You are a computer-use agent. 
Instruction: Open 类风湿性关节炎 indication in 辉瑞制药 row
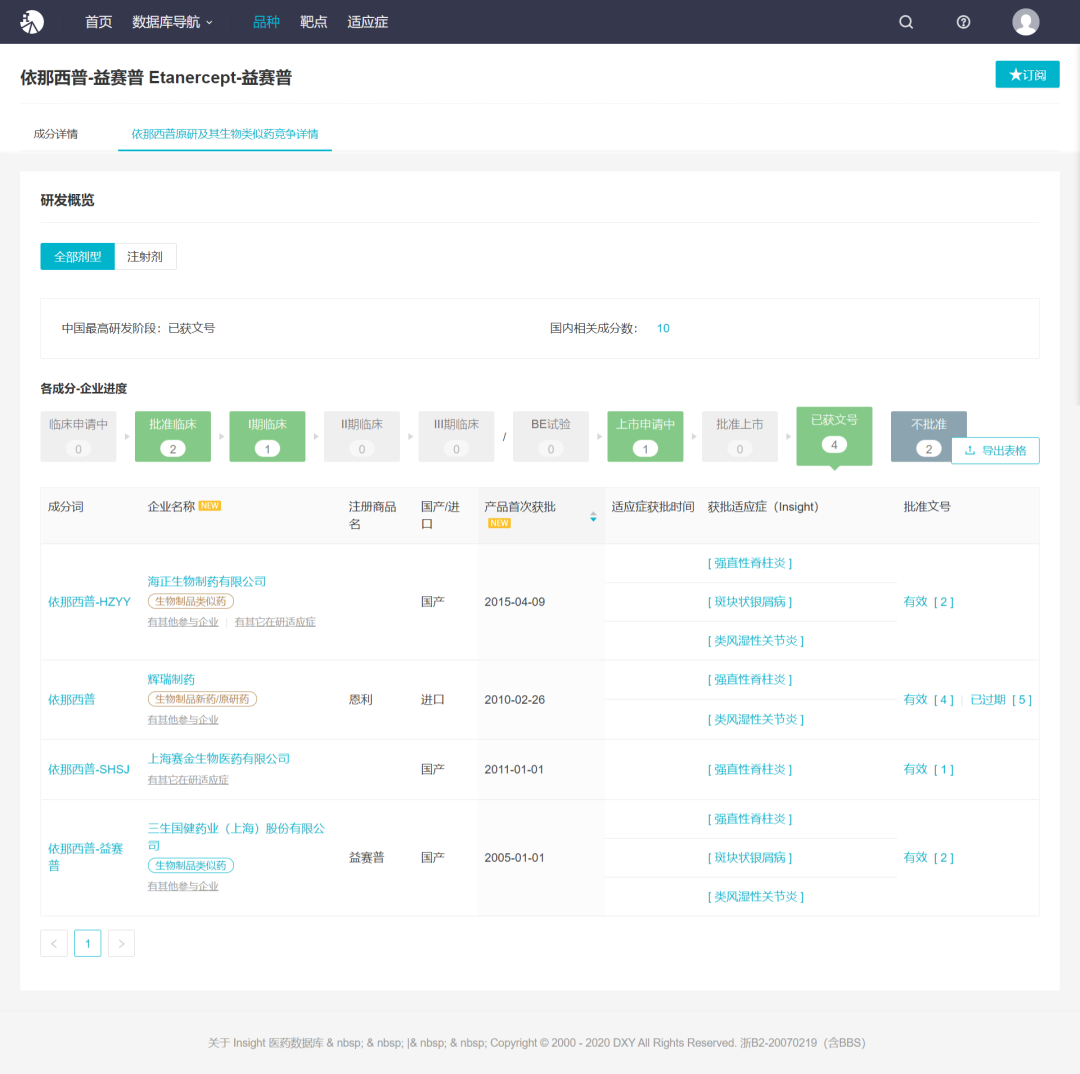click(x=756, y=719)
